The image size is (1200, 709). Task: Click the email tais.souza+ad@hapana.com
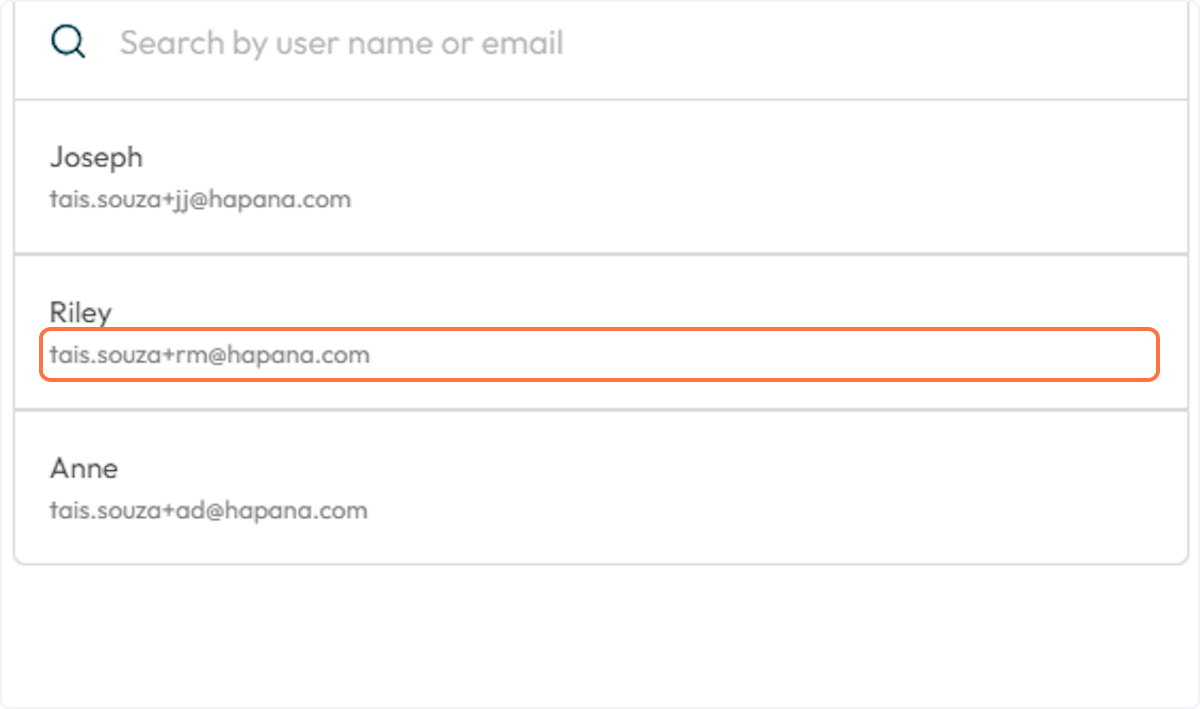[x=209, y=511]
